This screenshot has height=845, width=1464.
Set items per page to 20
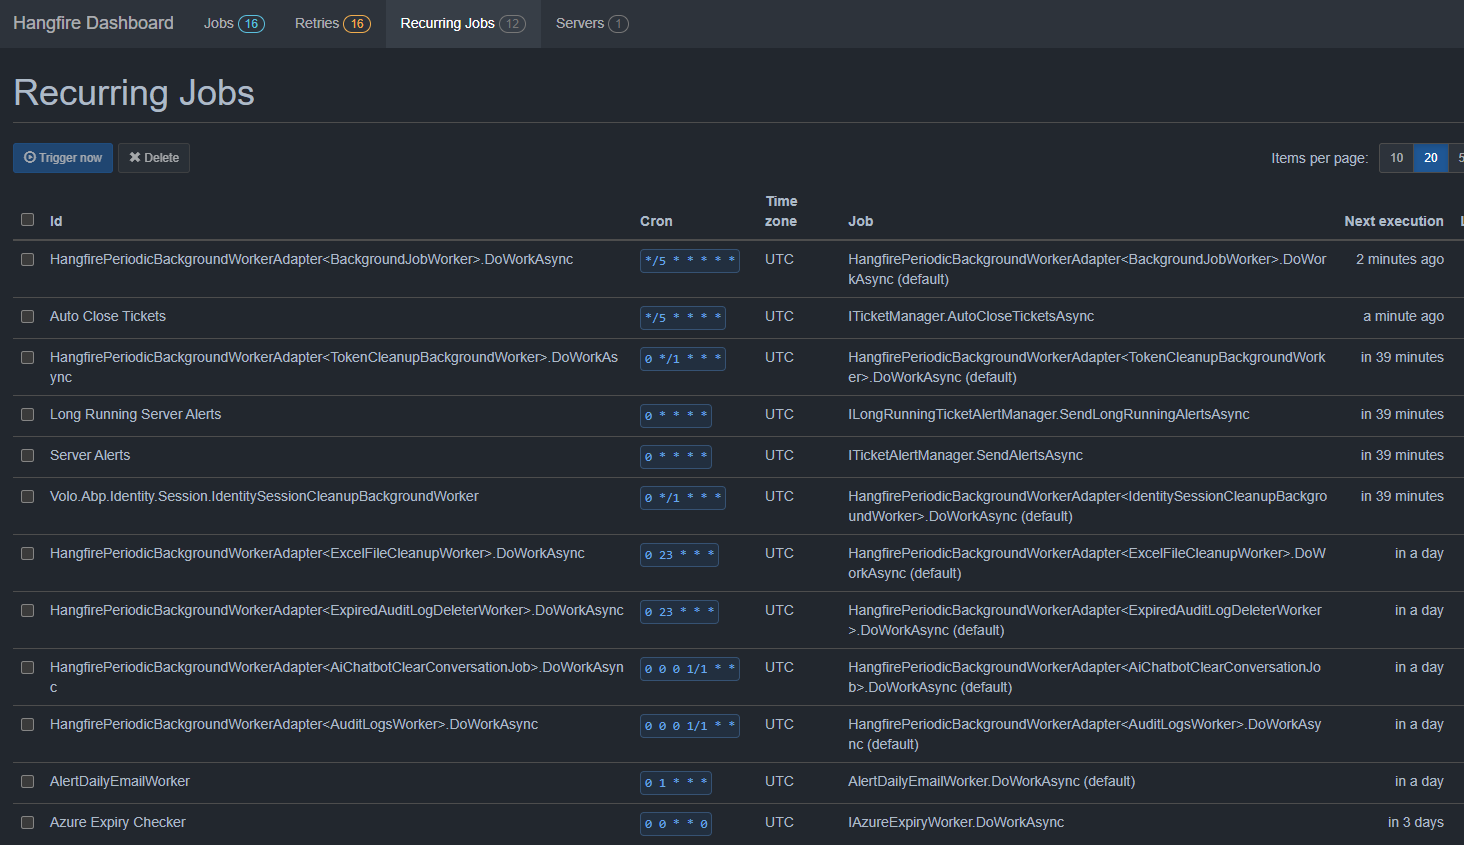point(1430,158)
